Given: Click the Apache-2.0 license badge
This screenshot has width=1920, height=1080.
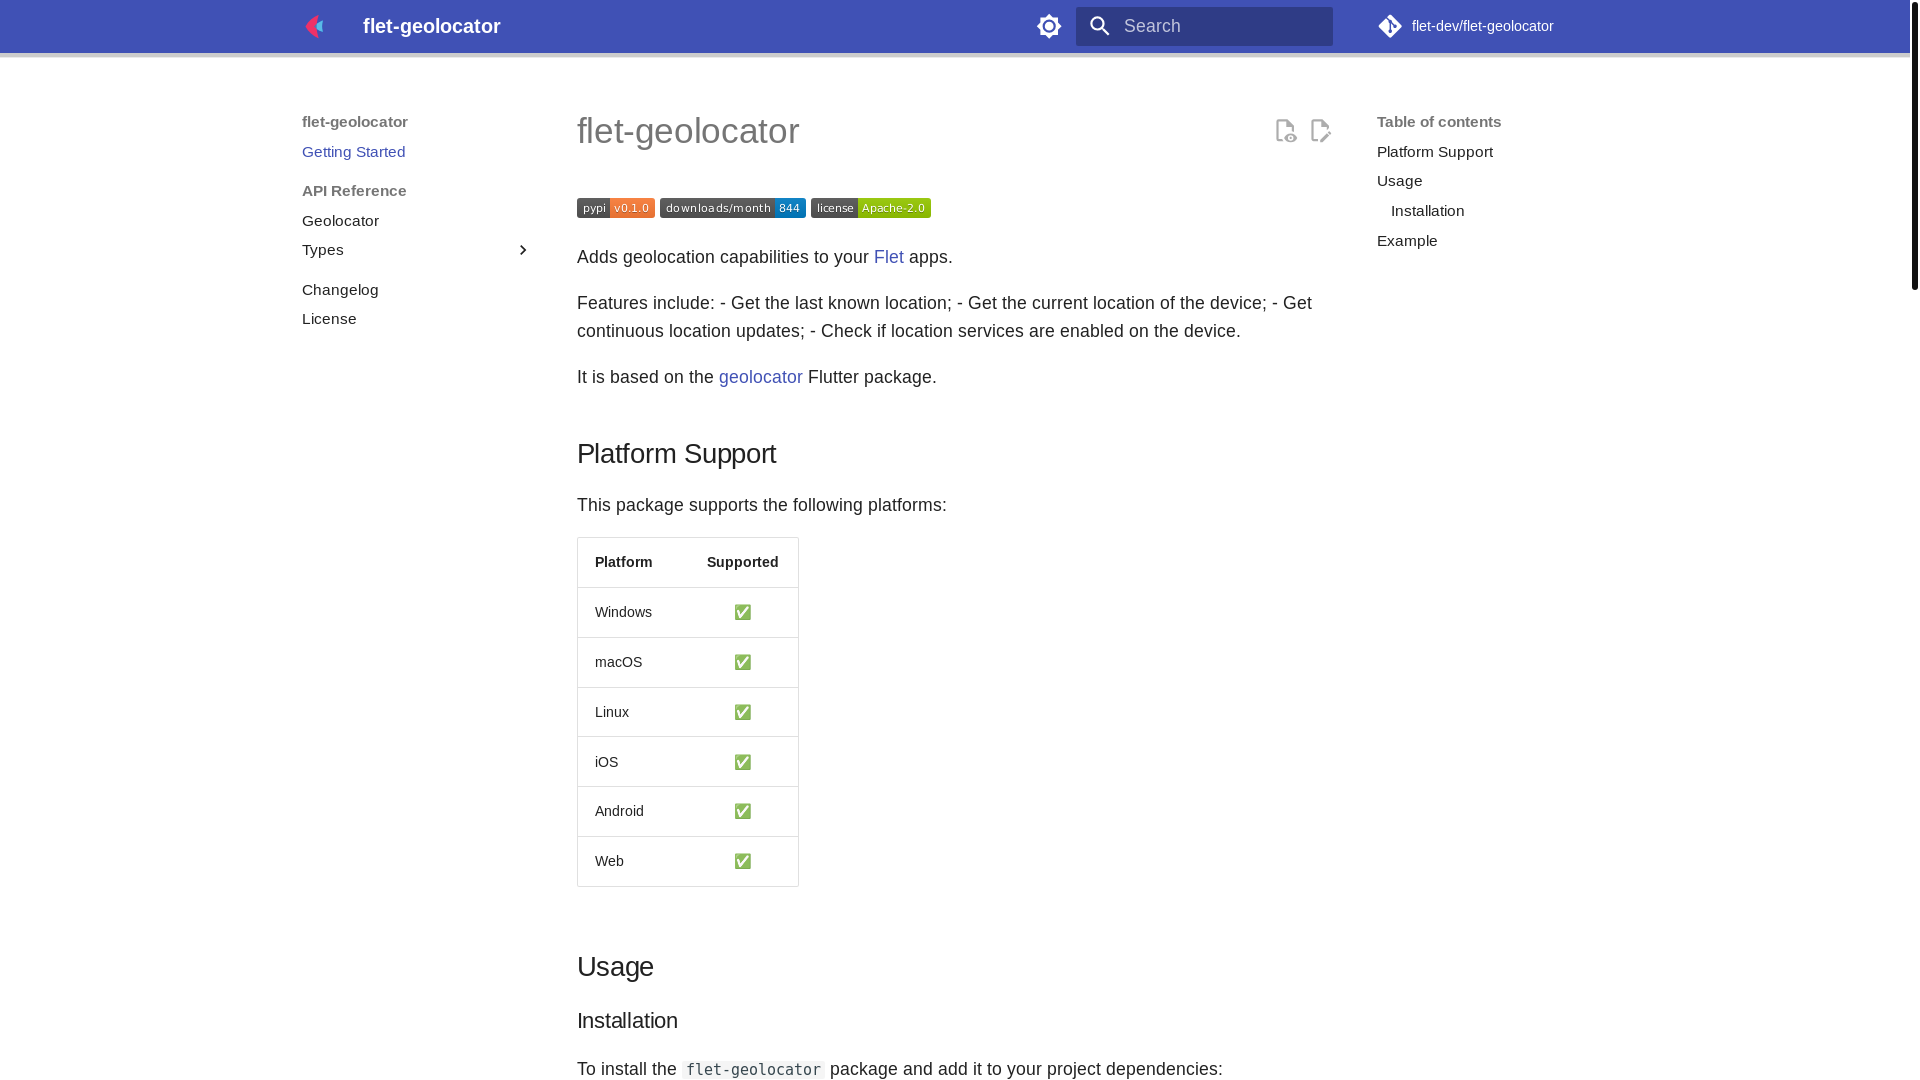Looking at the screenshot, I should [871, 208].
